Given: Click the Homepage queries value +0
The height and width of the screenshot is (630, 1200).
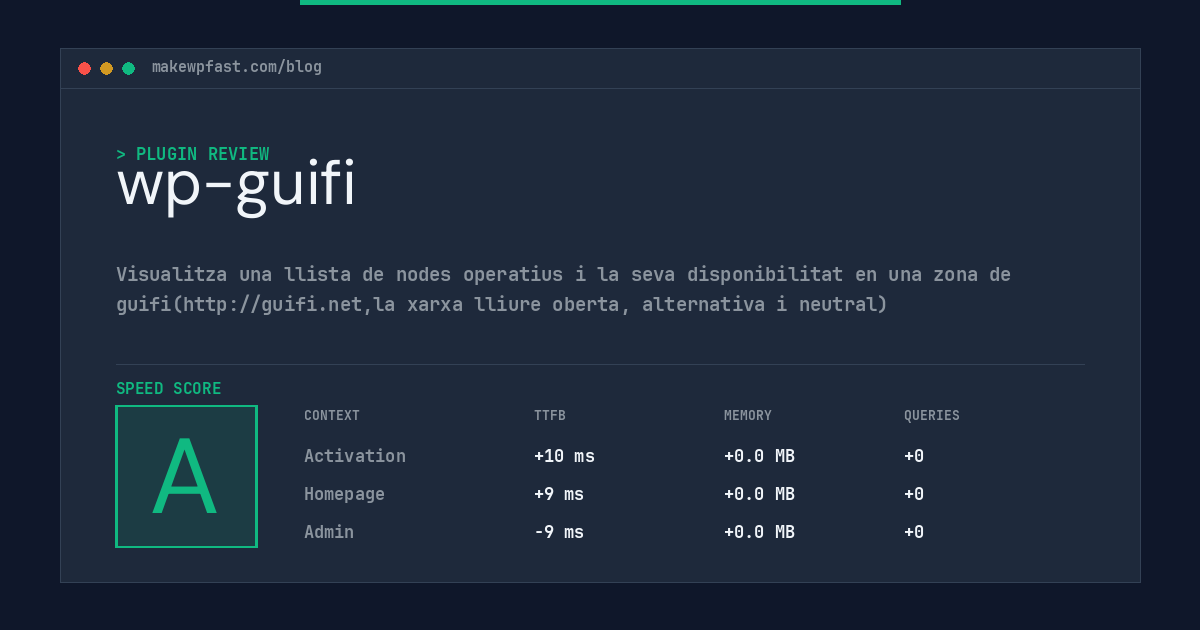Looking at the screenshot, I should (x=914, y=494).
